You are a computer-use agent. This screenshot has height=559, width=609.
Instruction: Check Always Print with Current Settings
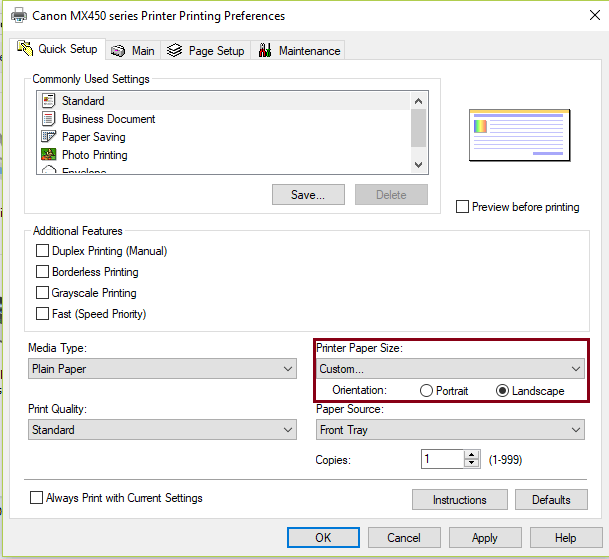[x=37, y=498]
